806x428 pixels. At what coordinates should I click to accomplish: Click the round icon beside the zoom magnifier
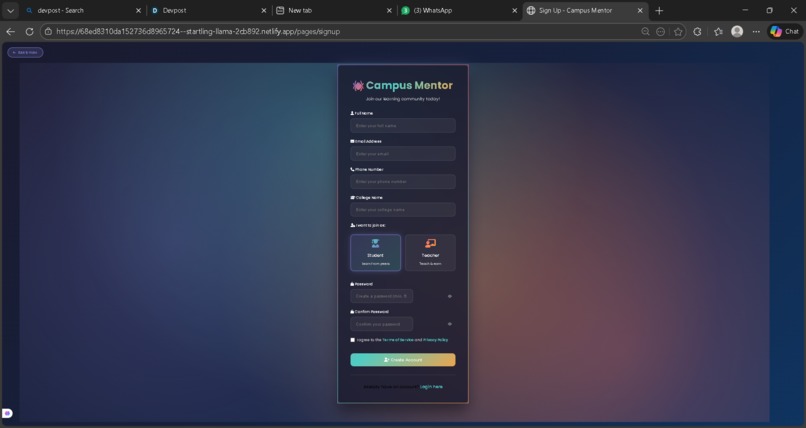tap(661, 31)
